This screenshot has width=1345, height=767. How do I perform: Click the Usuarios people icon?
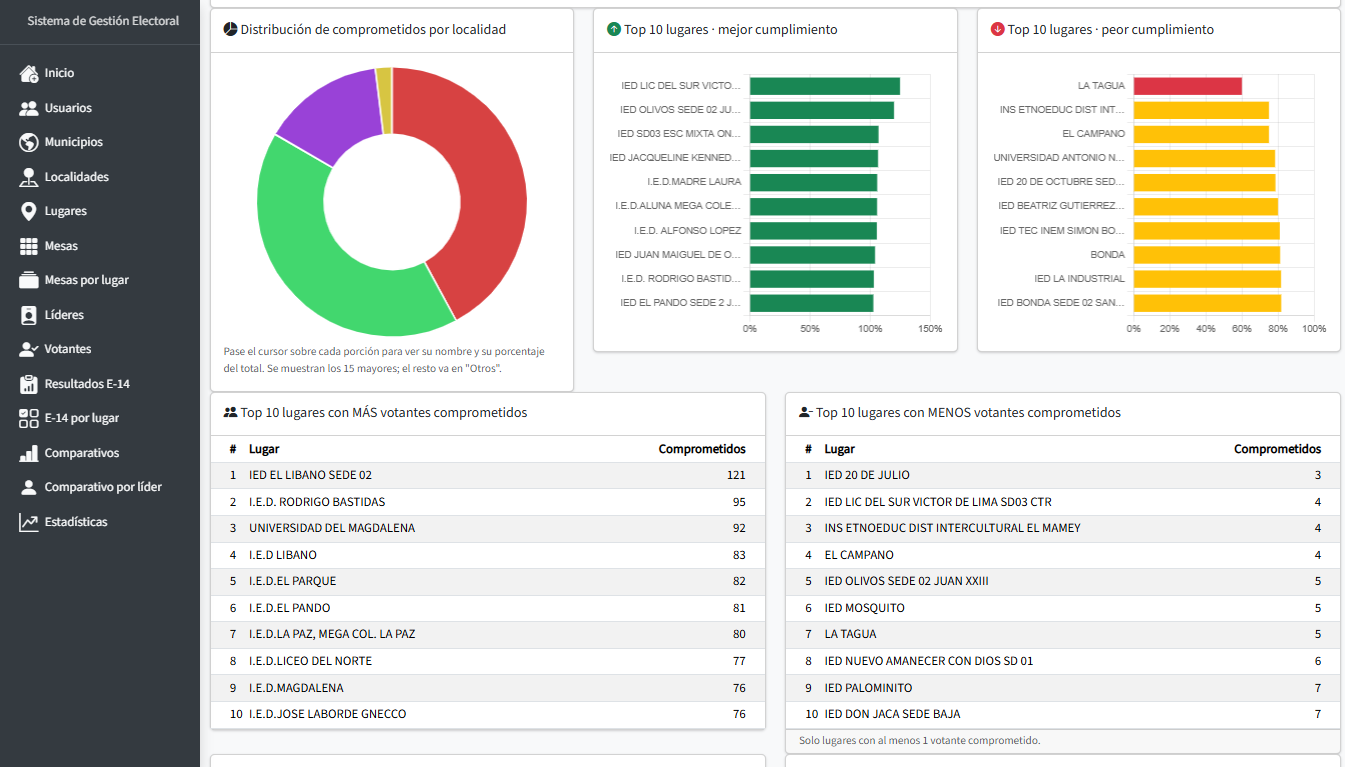click(28, 108)
